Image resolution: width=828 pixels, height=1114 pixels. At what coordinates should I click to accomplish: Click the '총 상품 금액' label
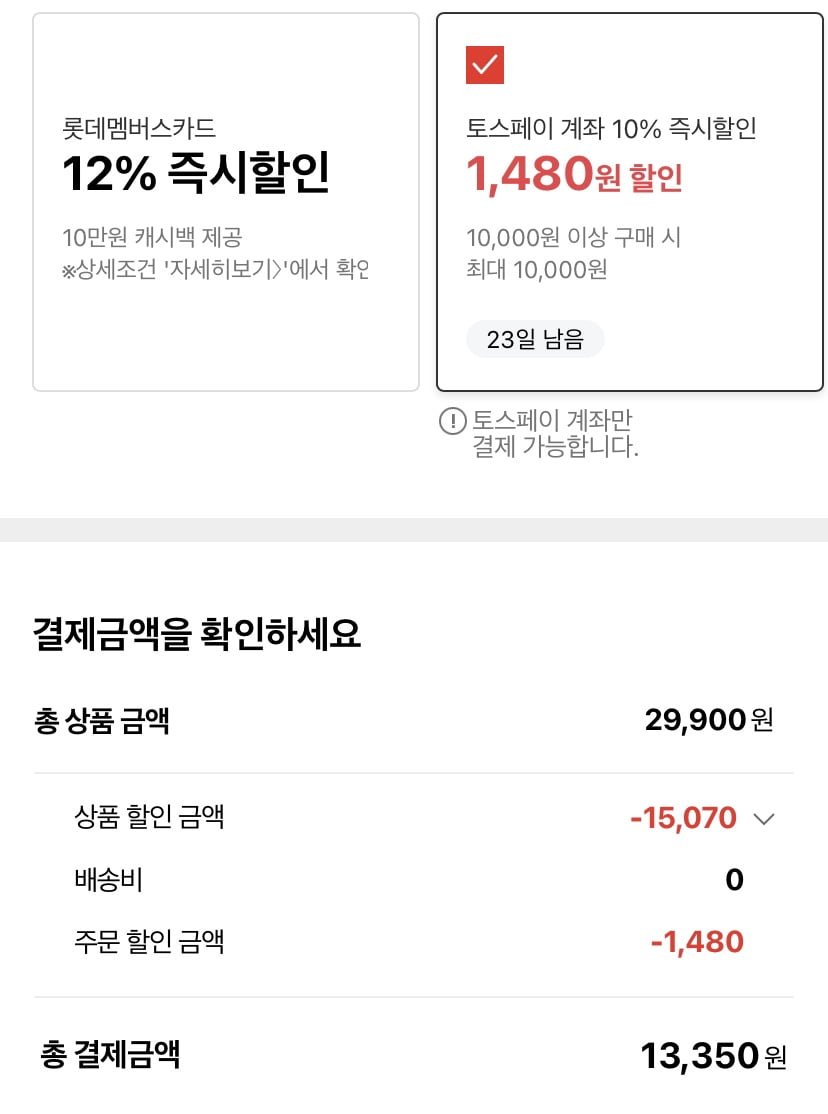click(x=102, y=720)
